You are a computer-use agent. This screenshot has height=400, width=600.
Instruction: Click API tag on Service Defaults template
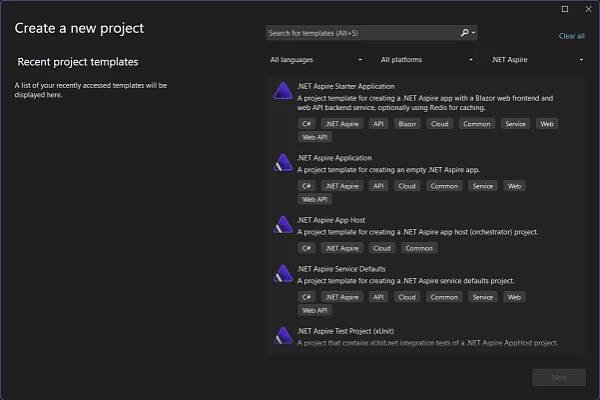(378, 297)
